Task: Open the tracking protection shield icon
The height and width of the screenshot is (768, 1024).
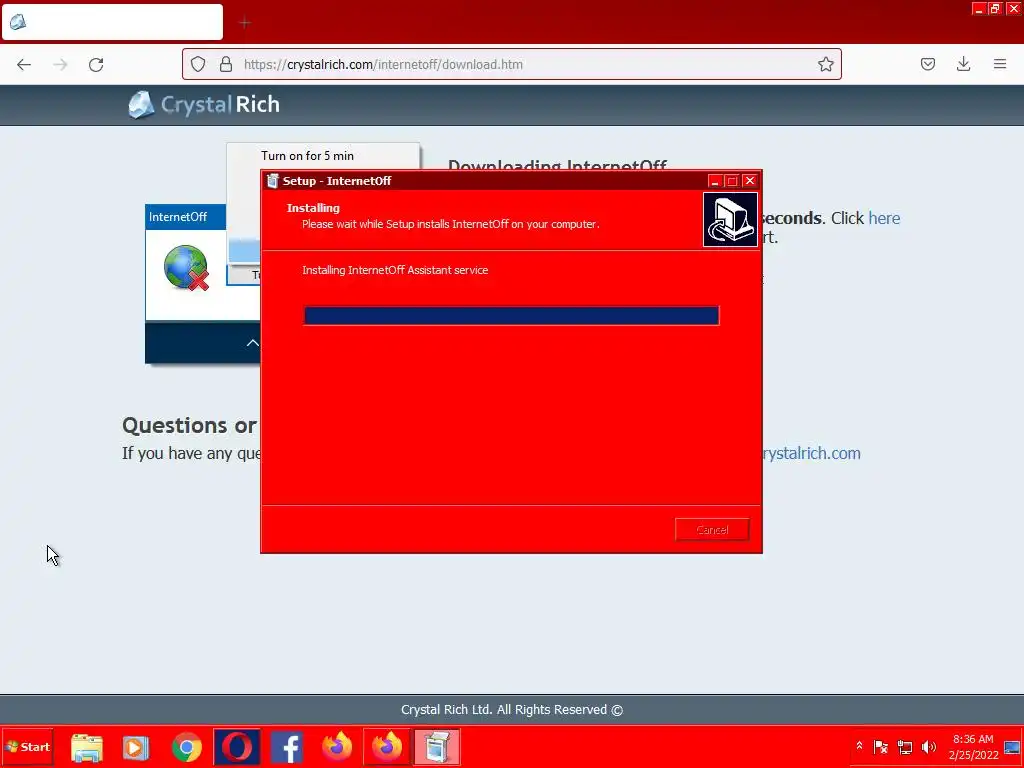Action: 198,64
